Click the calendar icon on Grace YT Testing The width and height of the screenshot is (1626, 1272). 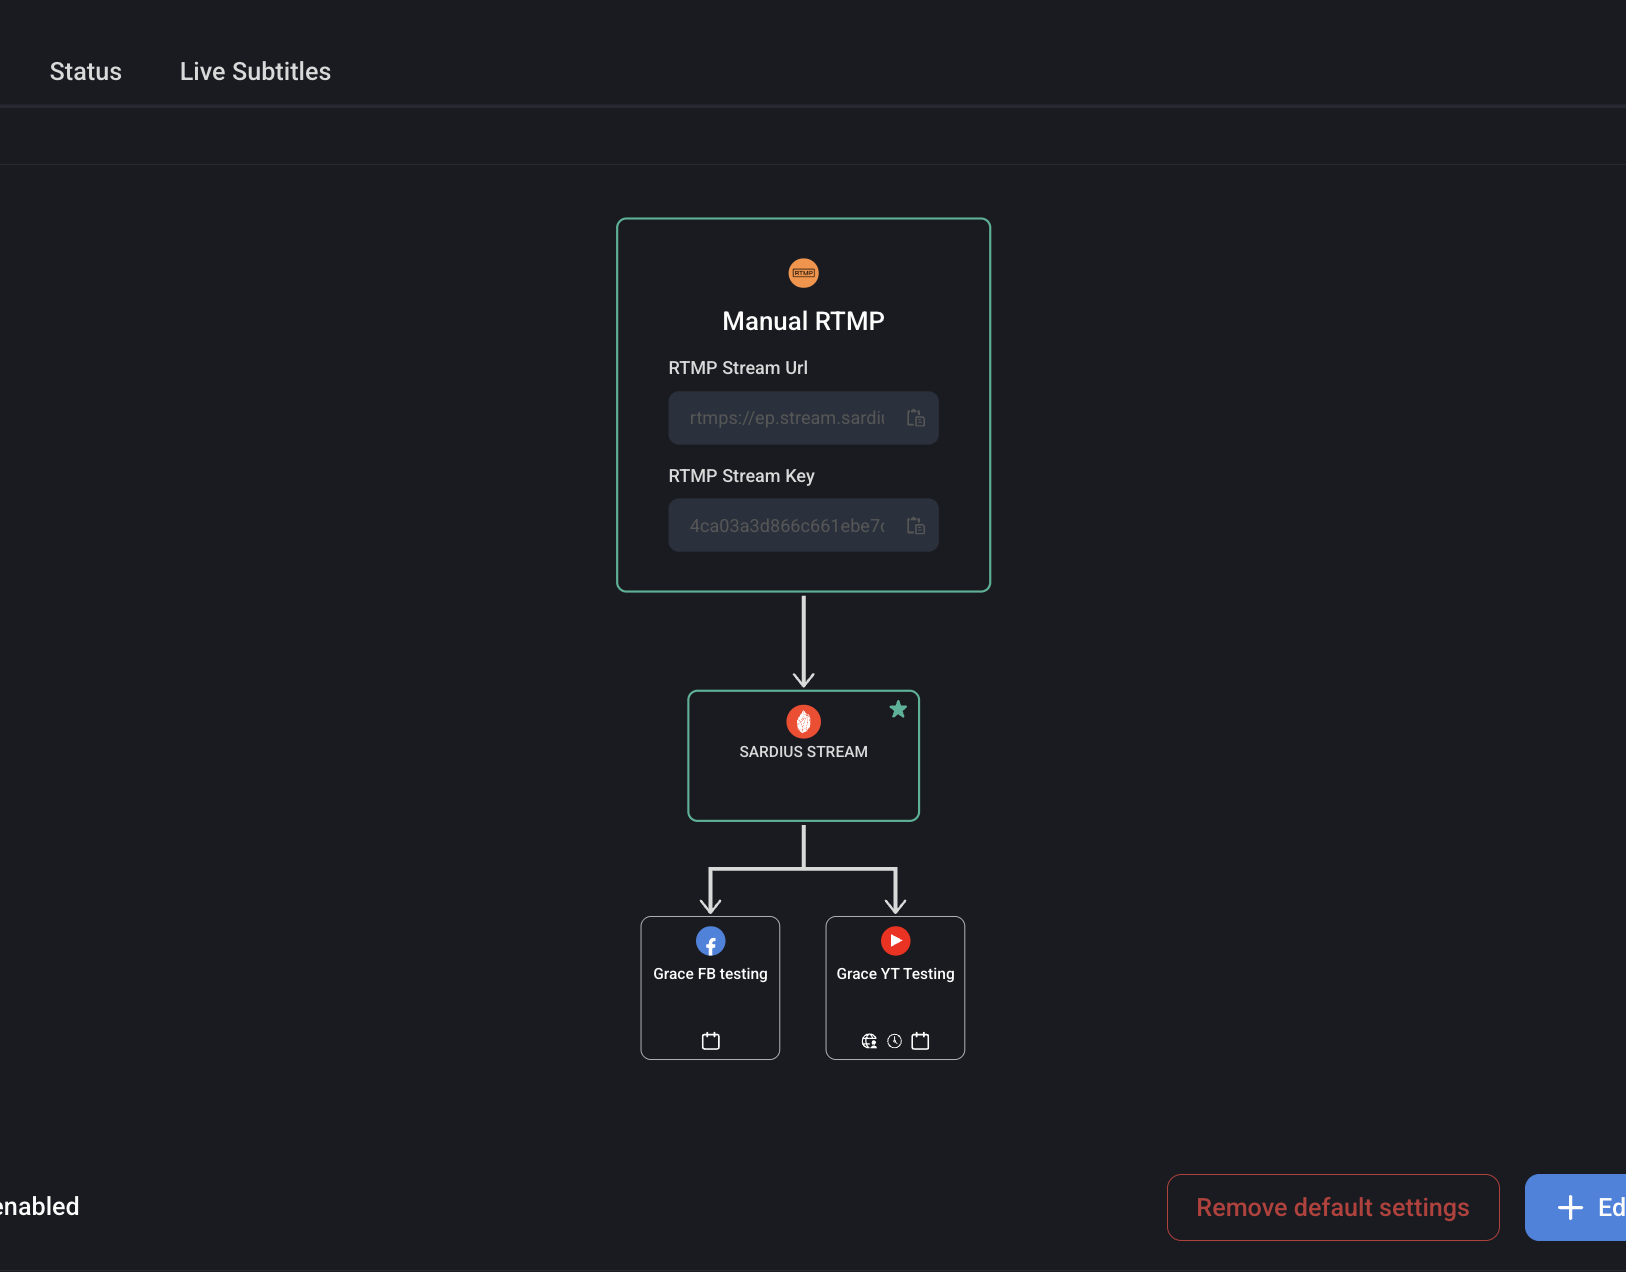point(920,1041)
